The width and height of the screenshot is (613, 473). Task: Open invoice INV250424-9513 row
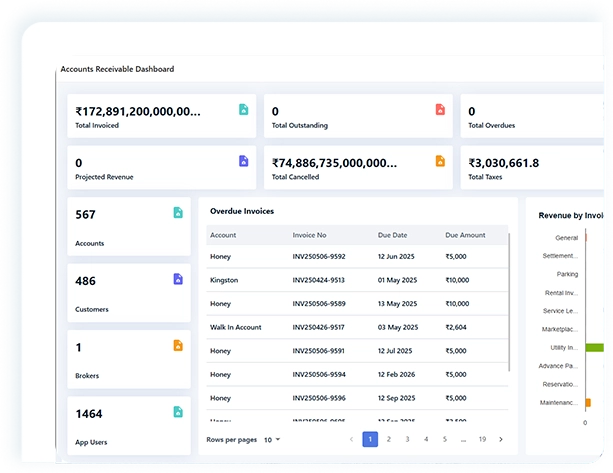point(318,280)
